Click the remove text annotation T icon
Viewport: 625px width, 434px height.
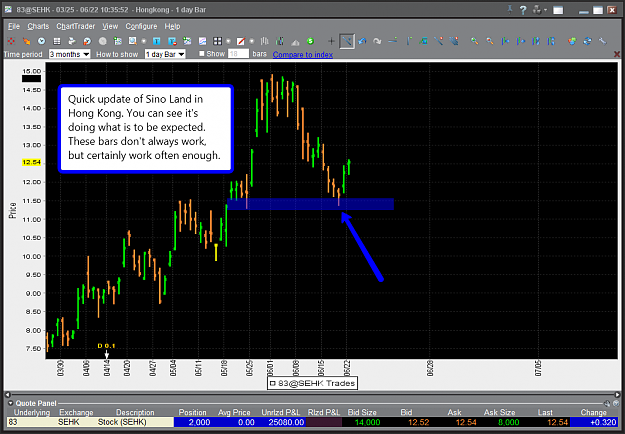coord(172,41)
